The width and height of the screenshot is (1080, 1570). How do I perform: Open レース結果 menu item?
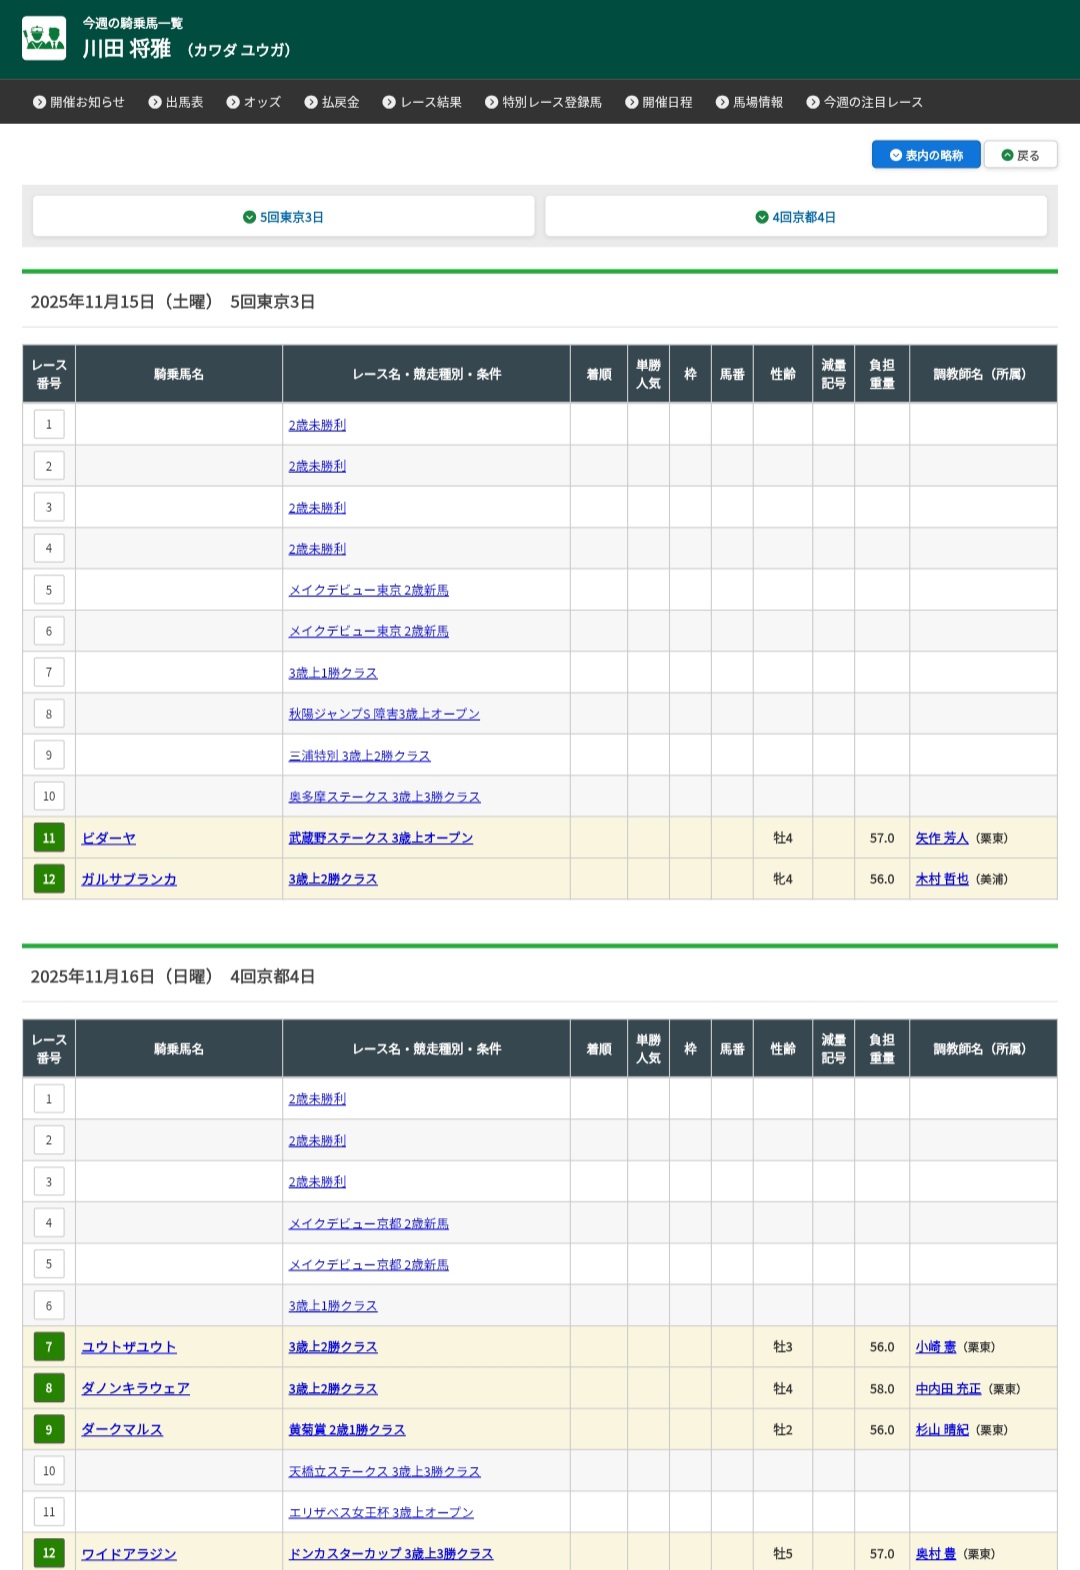point(422,102)
